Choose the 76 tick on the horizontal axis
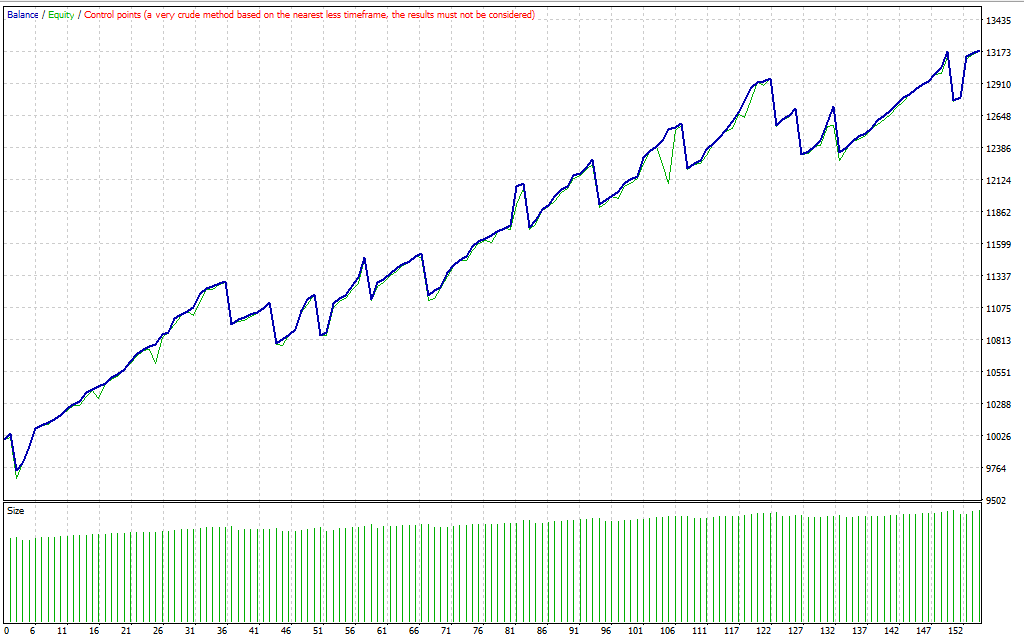The width and height of the screenshot is (1024, 640). 477,631
